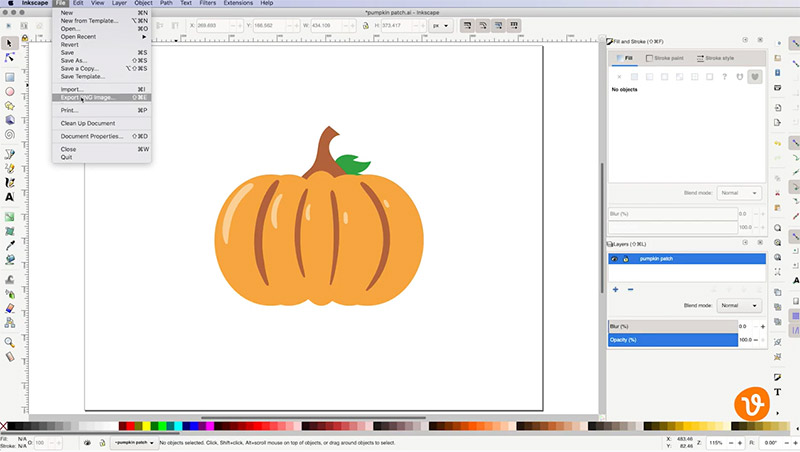Select the Measure ruler tool

point(9,357)
